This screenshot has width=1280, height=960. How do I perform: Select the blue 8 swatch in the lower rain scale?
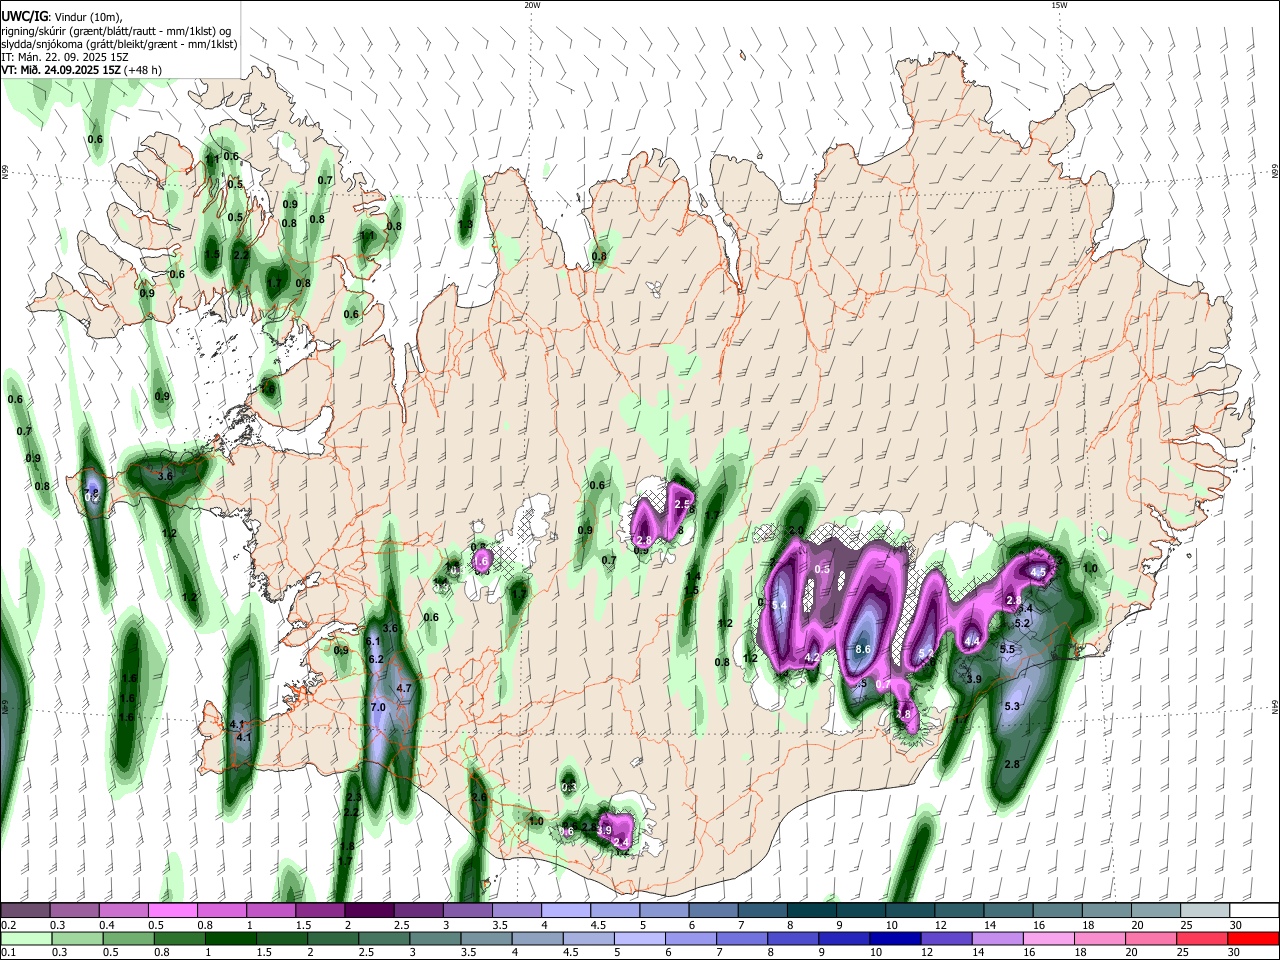tap(791, 939)
